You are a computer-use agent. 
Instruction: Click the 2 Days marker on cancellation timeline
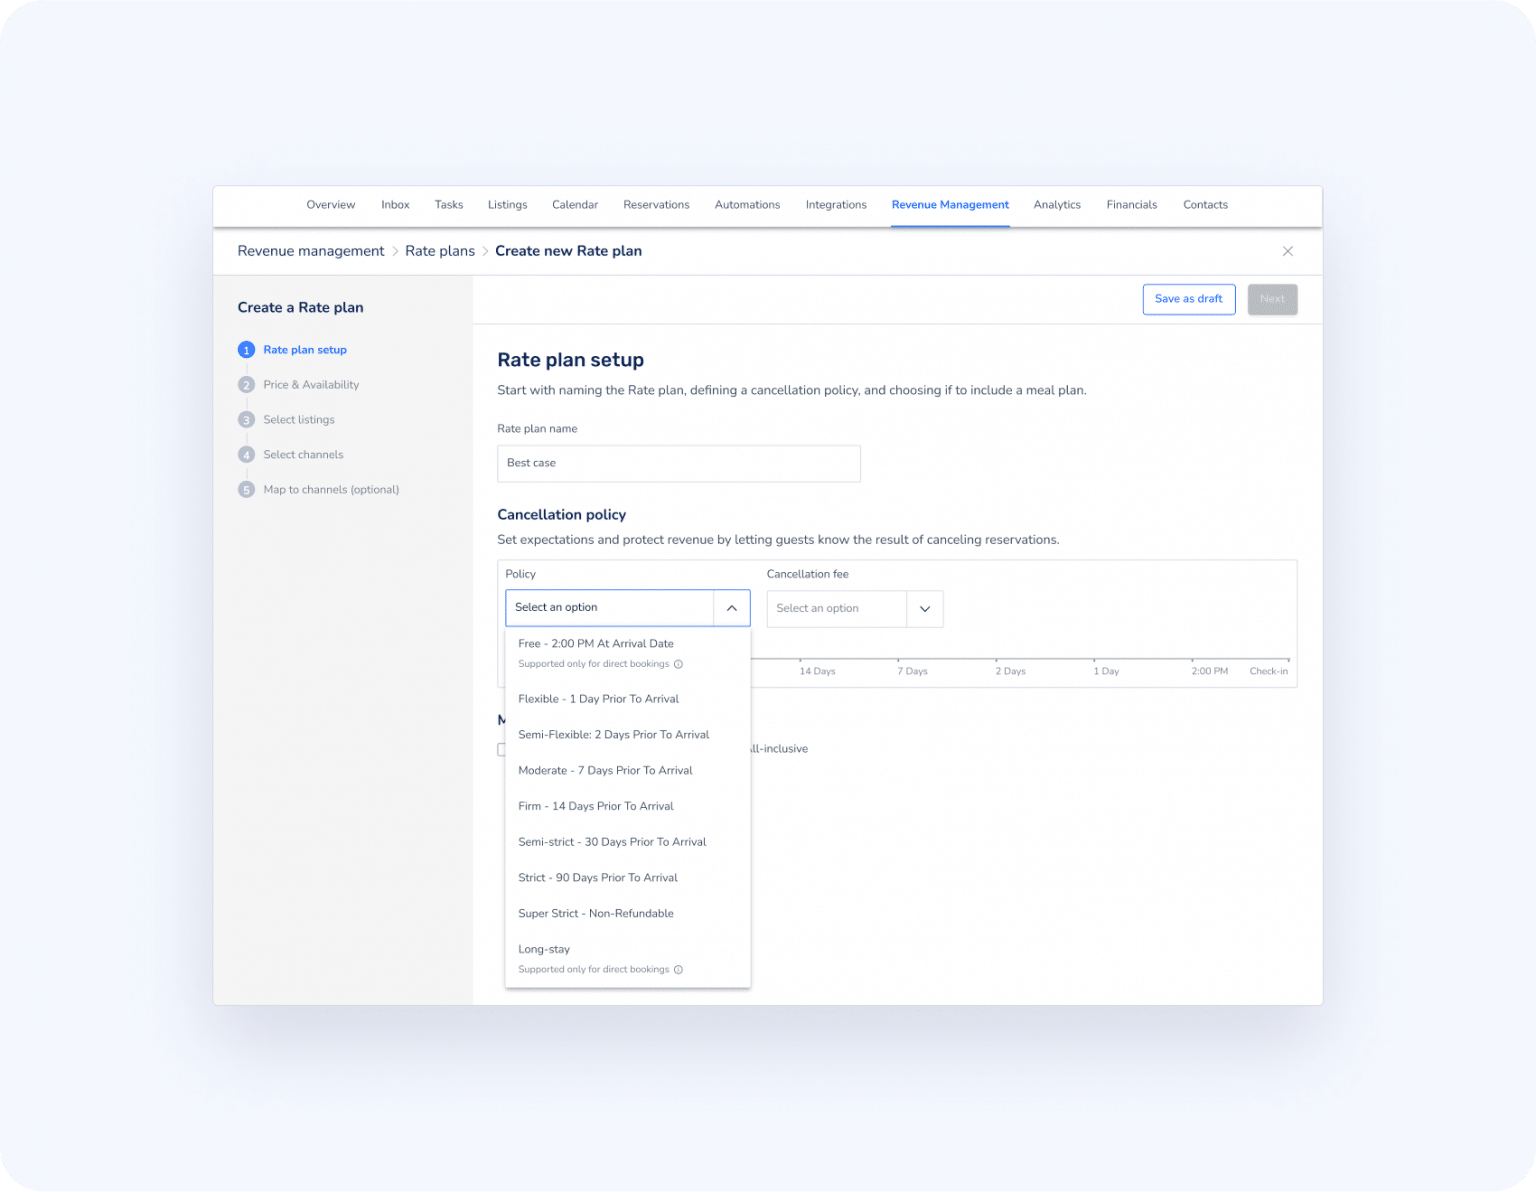[1010, 671]
